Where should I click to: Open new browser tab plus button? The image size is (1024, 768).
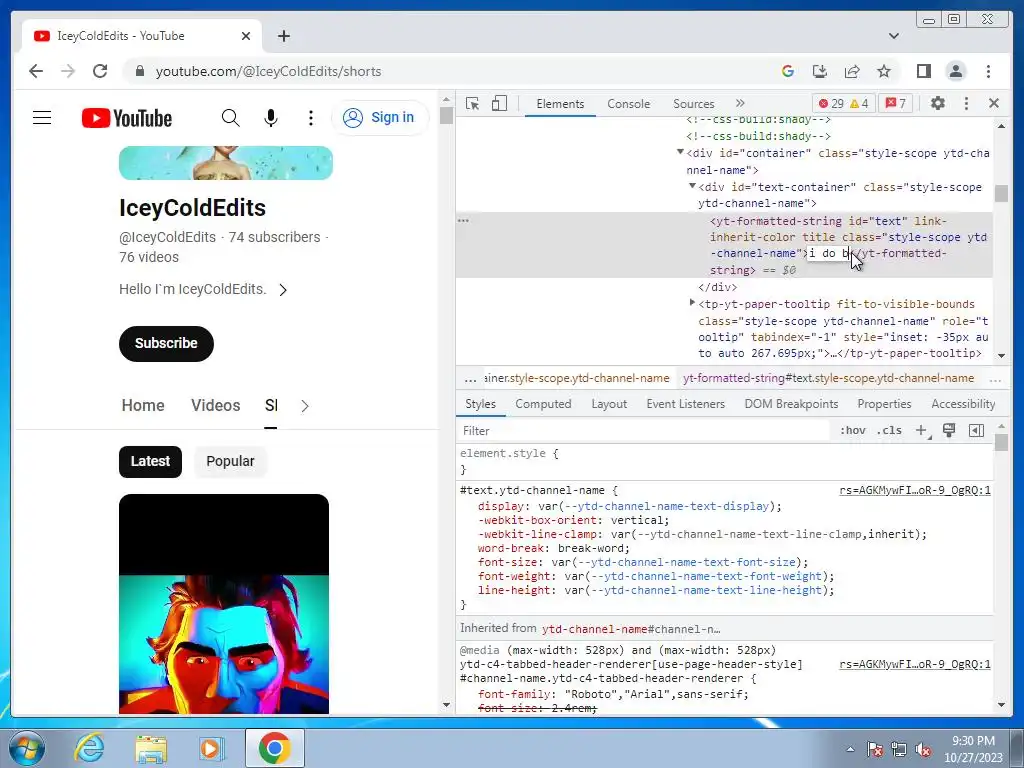283,36
